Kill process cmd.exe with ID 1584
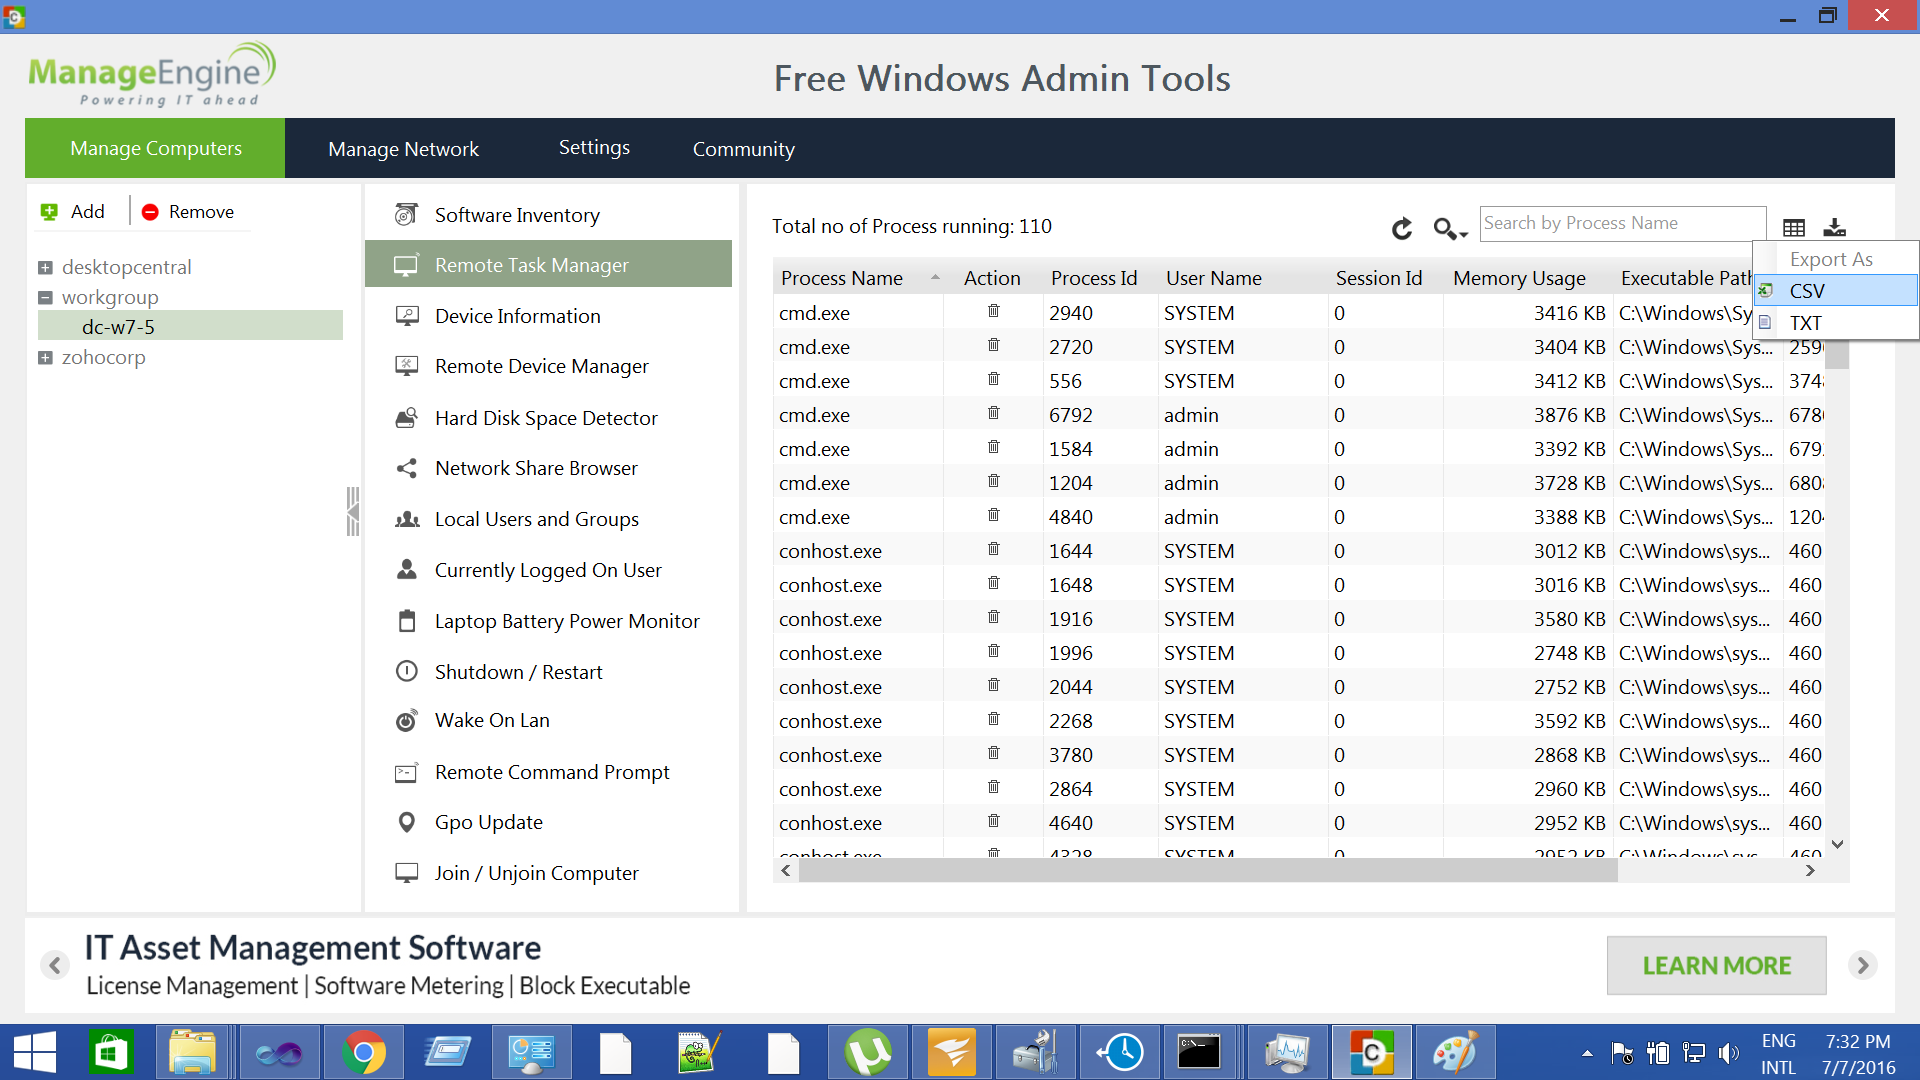This screenshot has width=1920, height=1080. coord(993,448)
